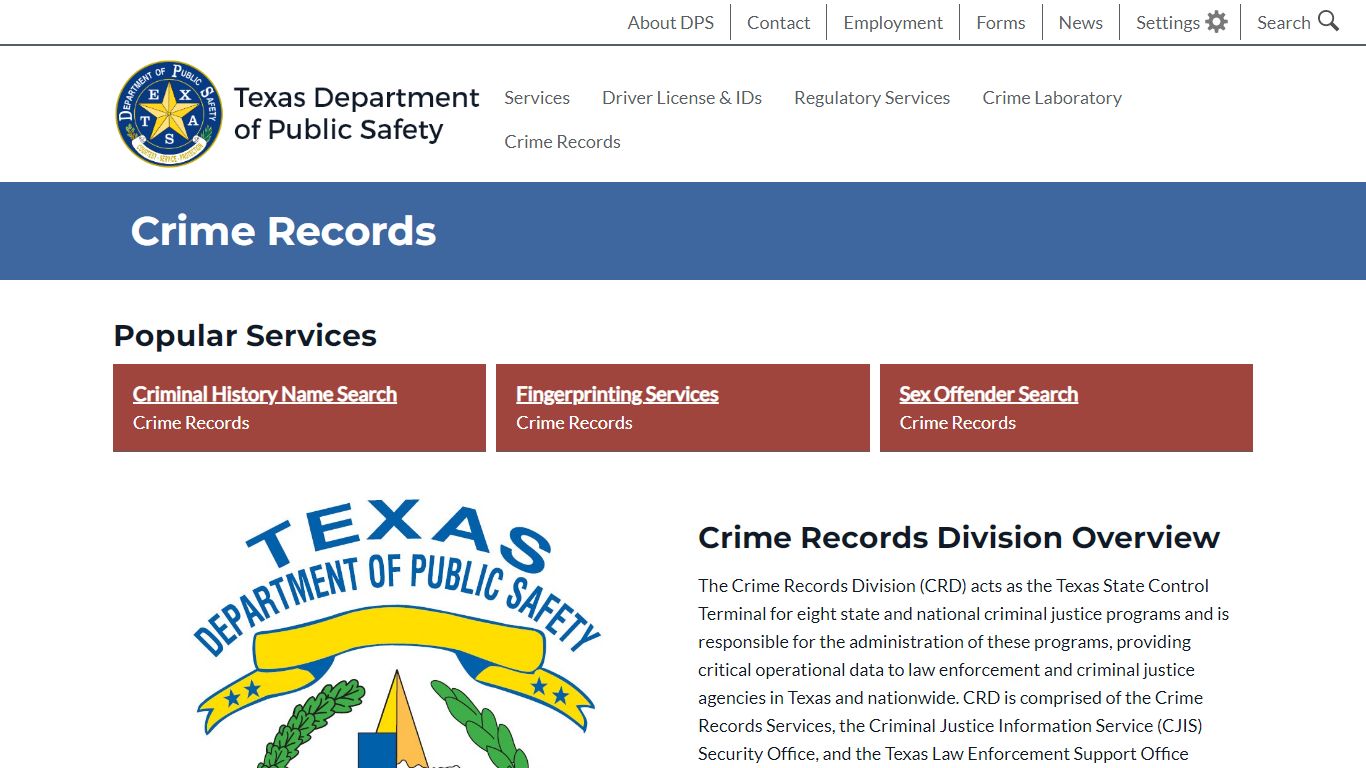Click the Search magnifier icon

point(1328,21)
